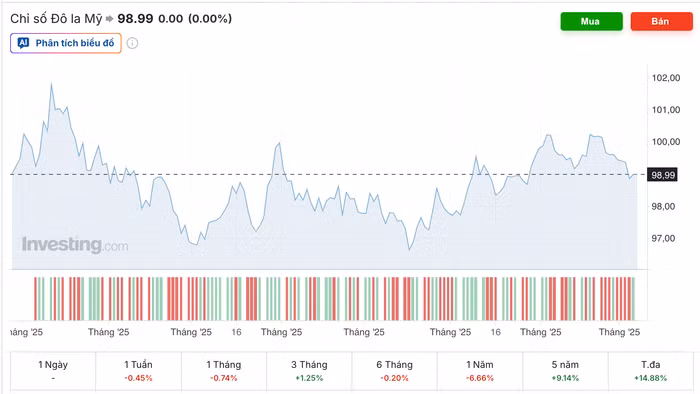Select the 1 Năm timeframe tab
Viewport: 700px width, 394px height.
click(480, 371)
